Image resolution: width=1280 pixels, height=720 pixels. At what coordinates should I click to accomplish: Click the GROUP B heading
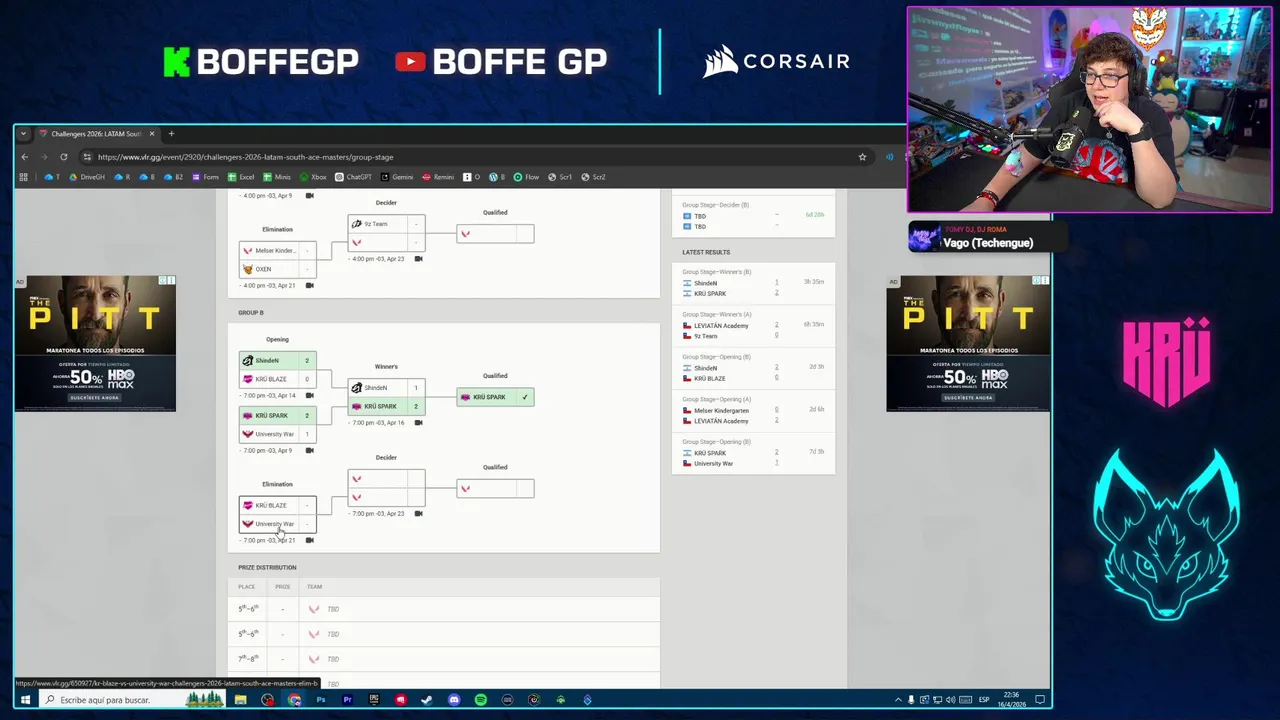(x=251, y=313)
